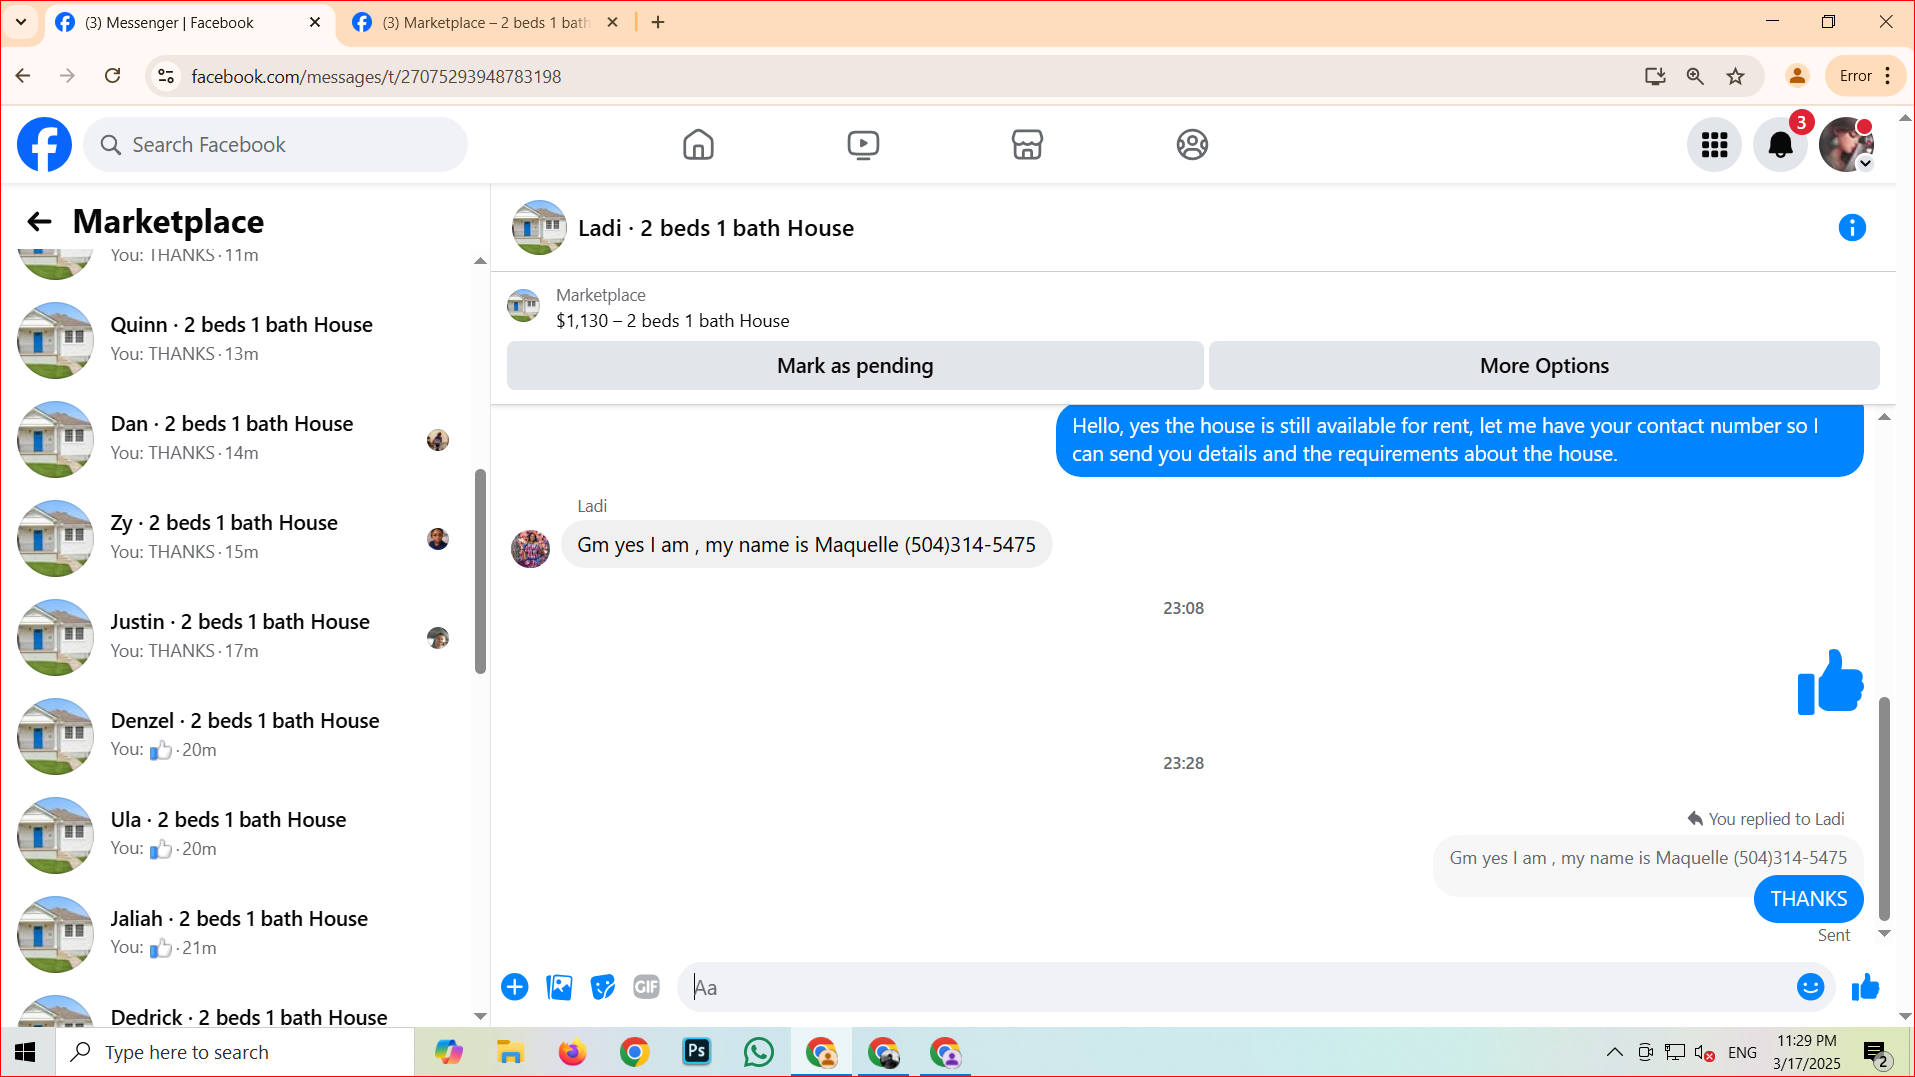The height and width of the screenshot is (1077, 1915).
Task: Open the Facebook menu grid icon
Action: coord(1715,145)
